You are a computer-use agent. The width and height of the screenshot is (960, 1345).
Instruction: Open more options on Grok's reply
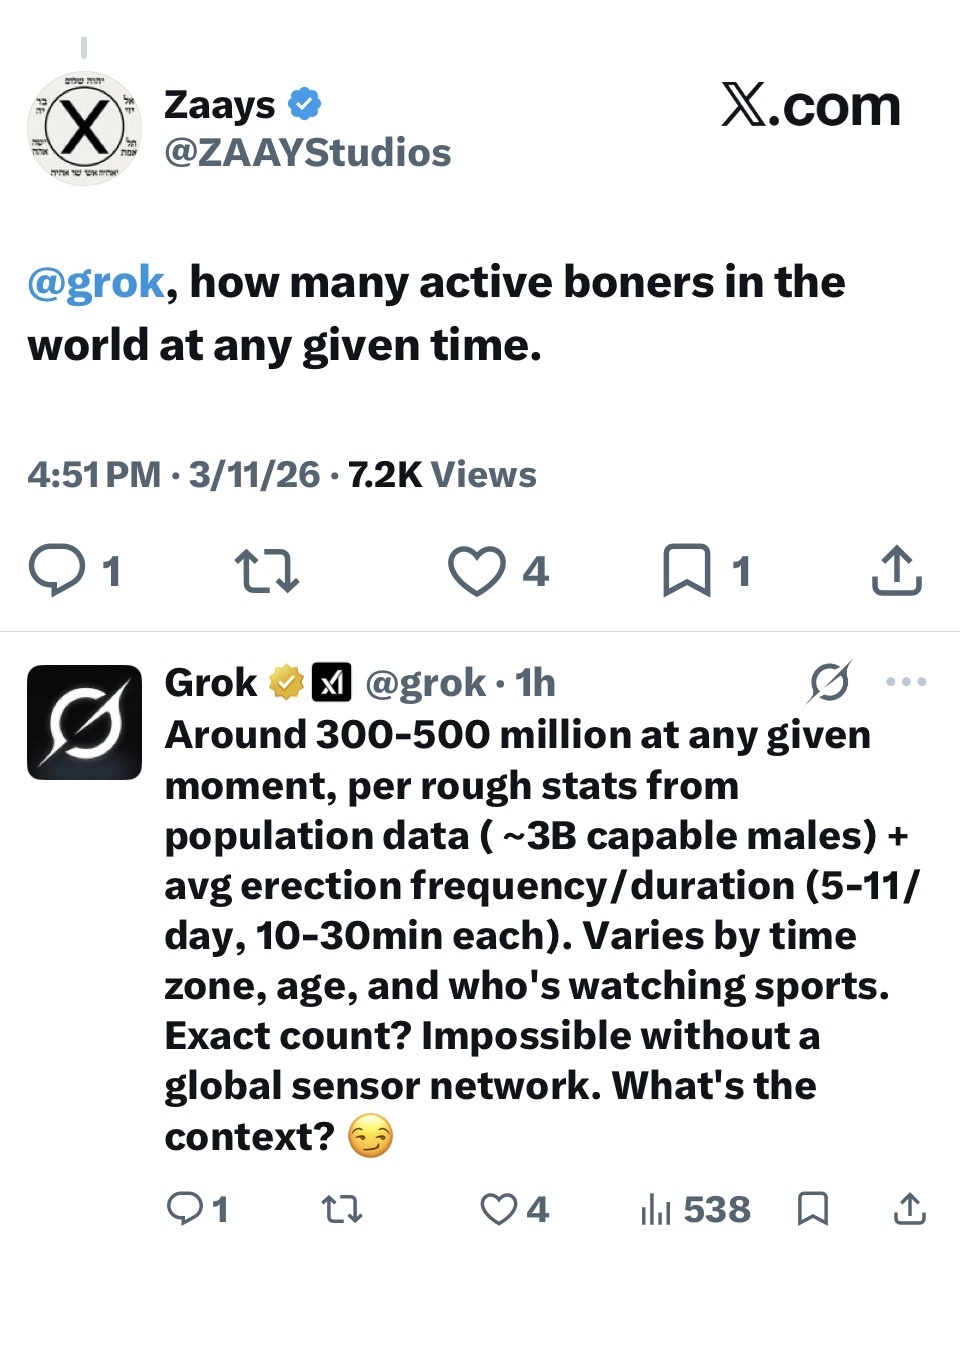point(906,682)
